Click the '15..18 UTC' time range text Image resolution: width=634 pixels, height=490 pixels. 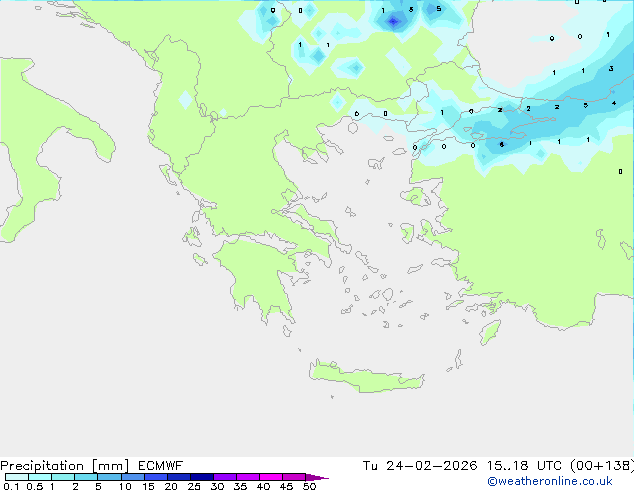tap(524, 466)
